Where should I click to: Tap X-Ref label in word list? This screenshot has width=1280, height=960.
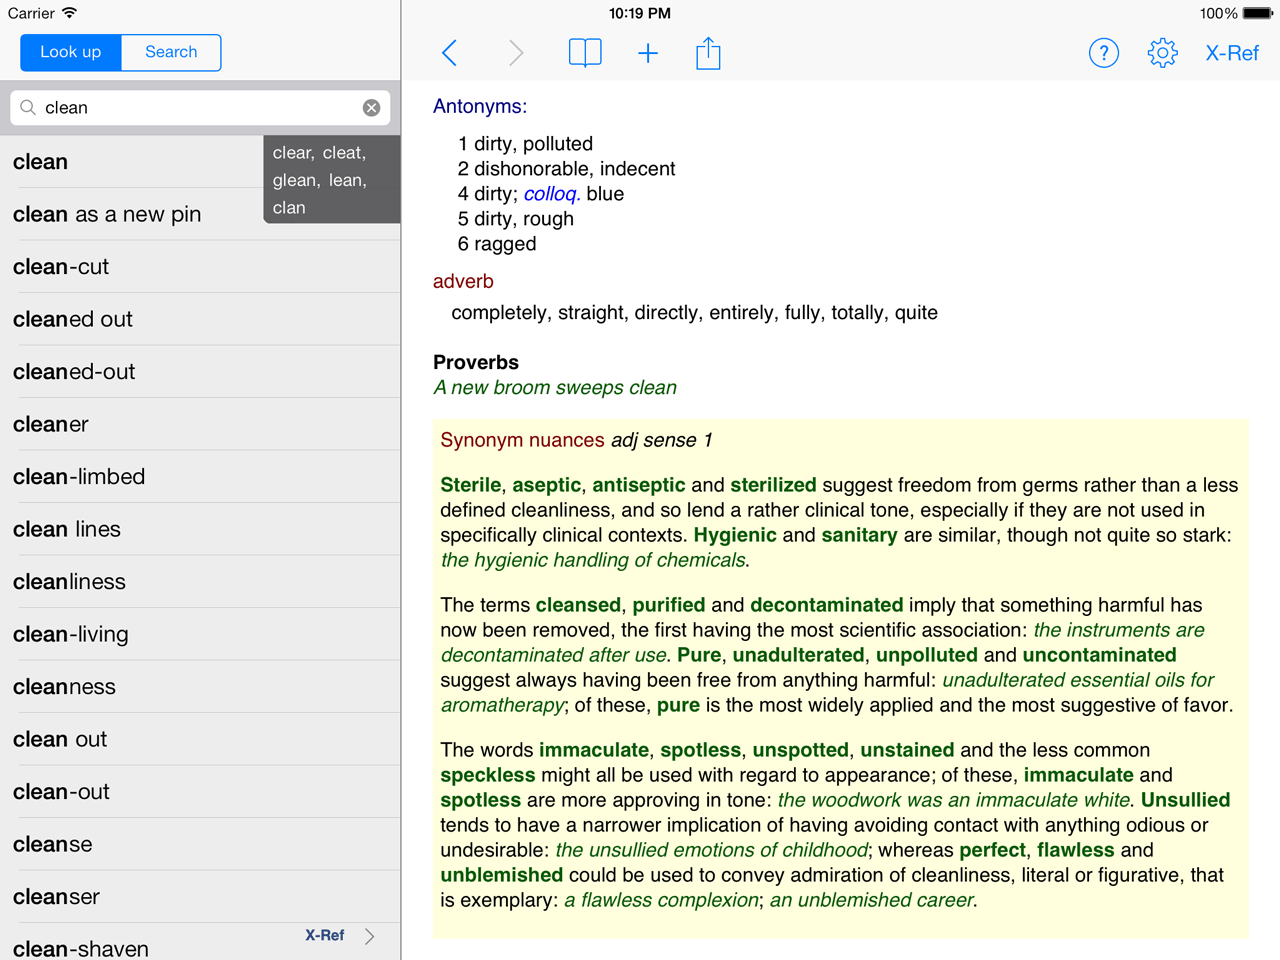pos(325,935)
